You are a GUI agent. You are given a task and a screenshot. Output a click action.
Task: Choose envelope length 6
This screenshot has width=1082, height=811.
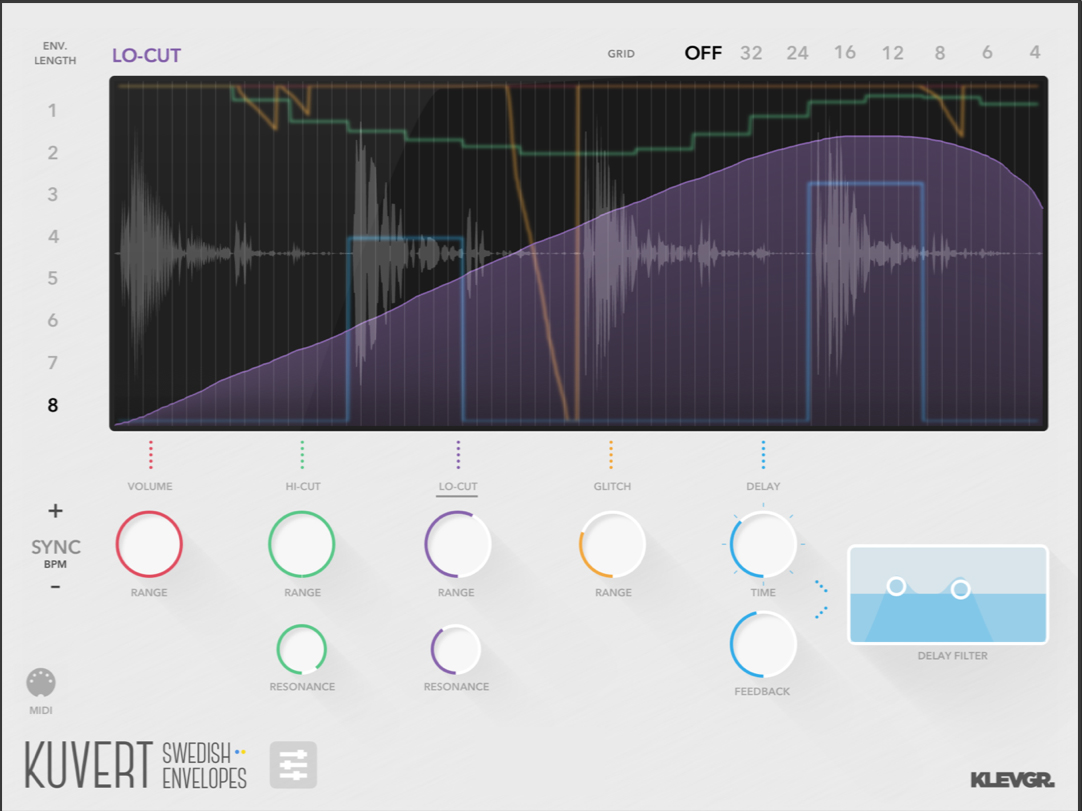tap(52, 321)
